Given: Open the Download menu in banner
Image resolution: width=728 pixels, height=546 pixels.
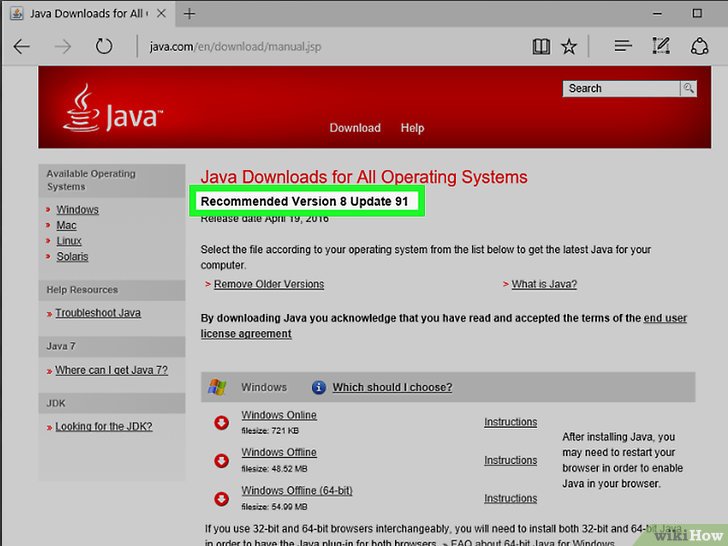Looking at the screenshot, I should click(x=355, y=128).
